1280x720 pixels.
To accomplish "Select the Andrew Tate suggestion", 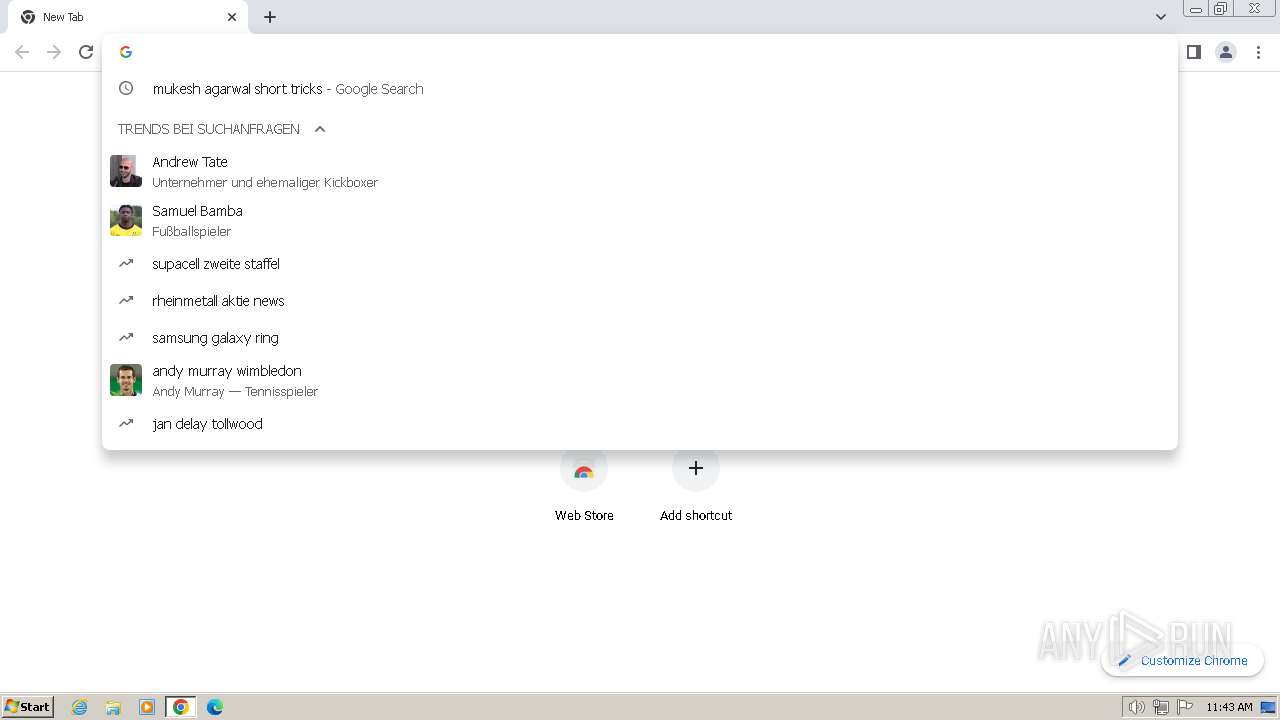I will [x=640, y=171].
